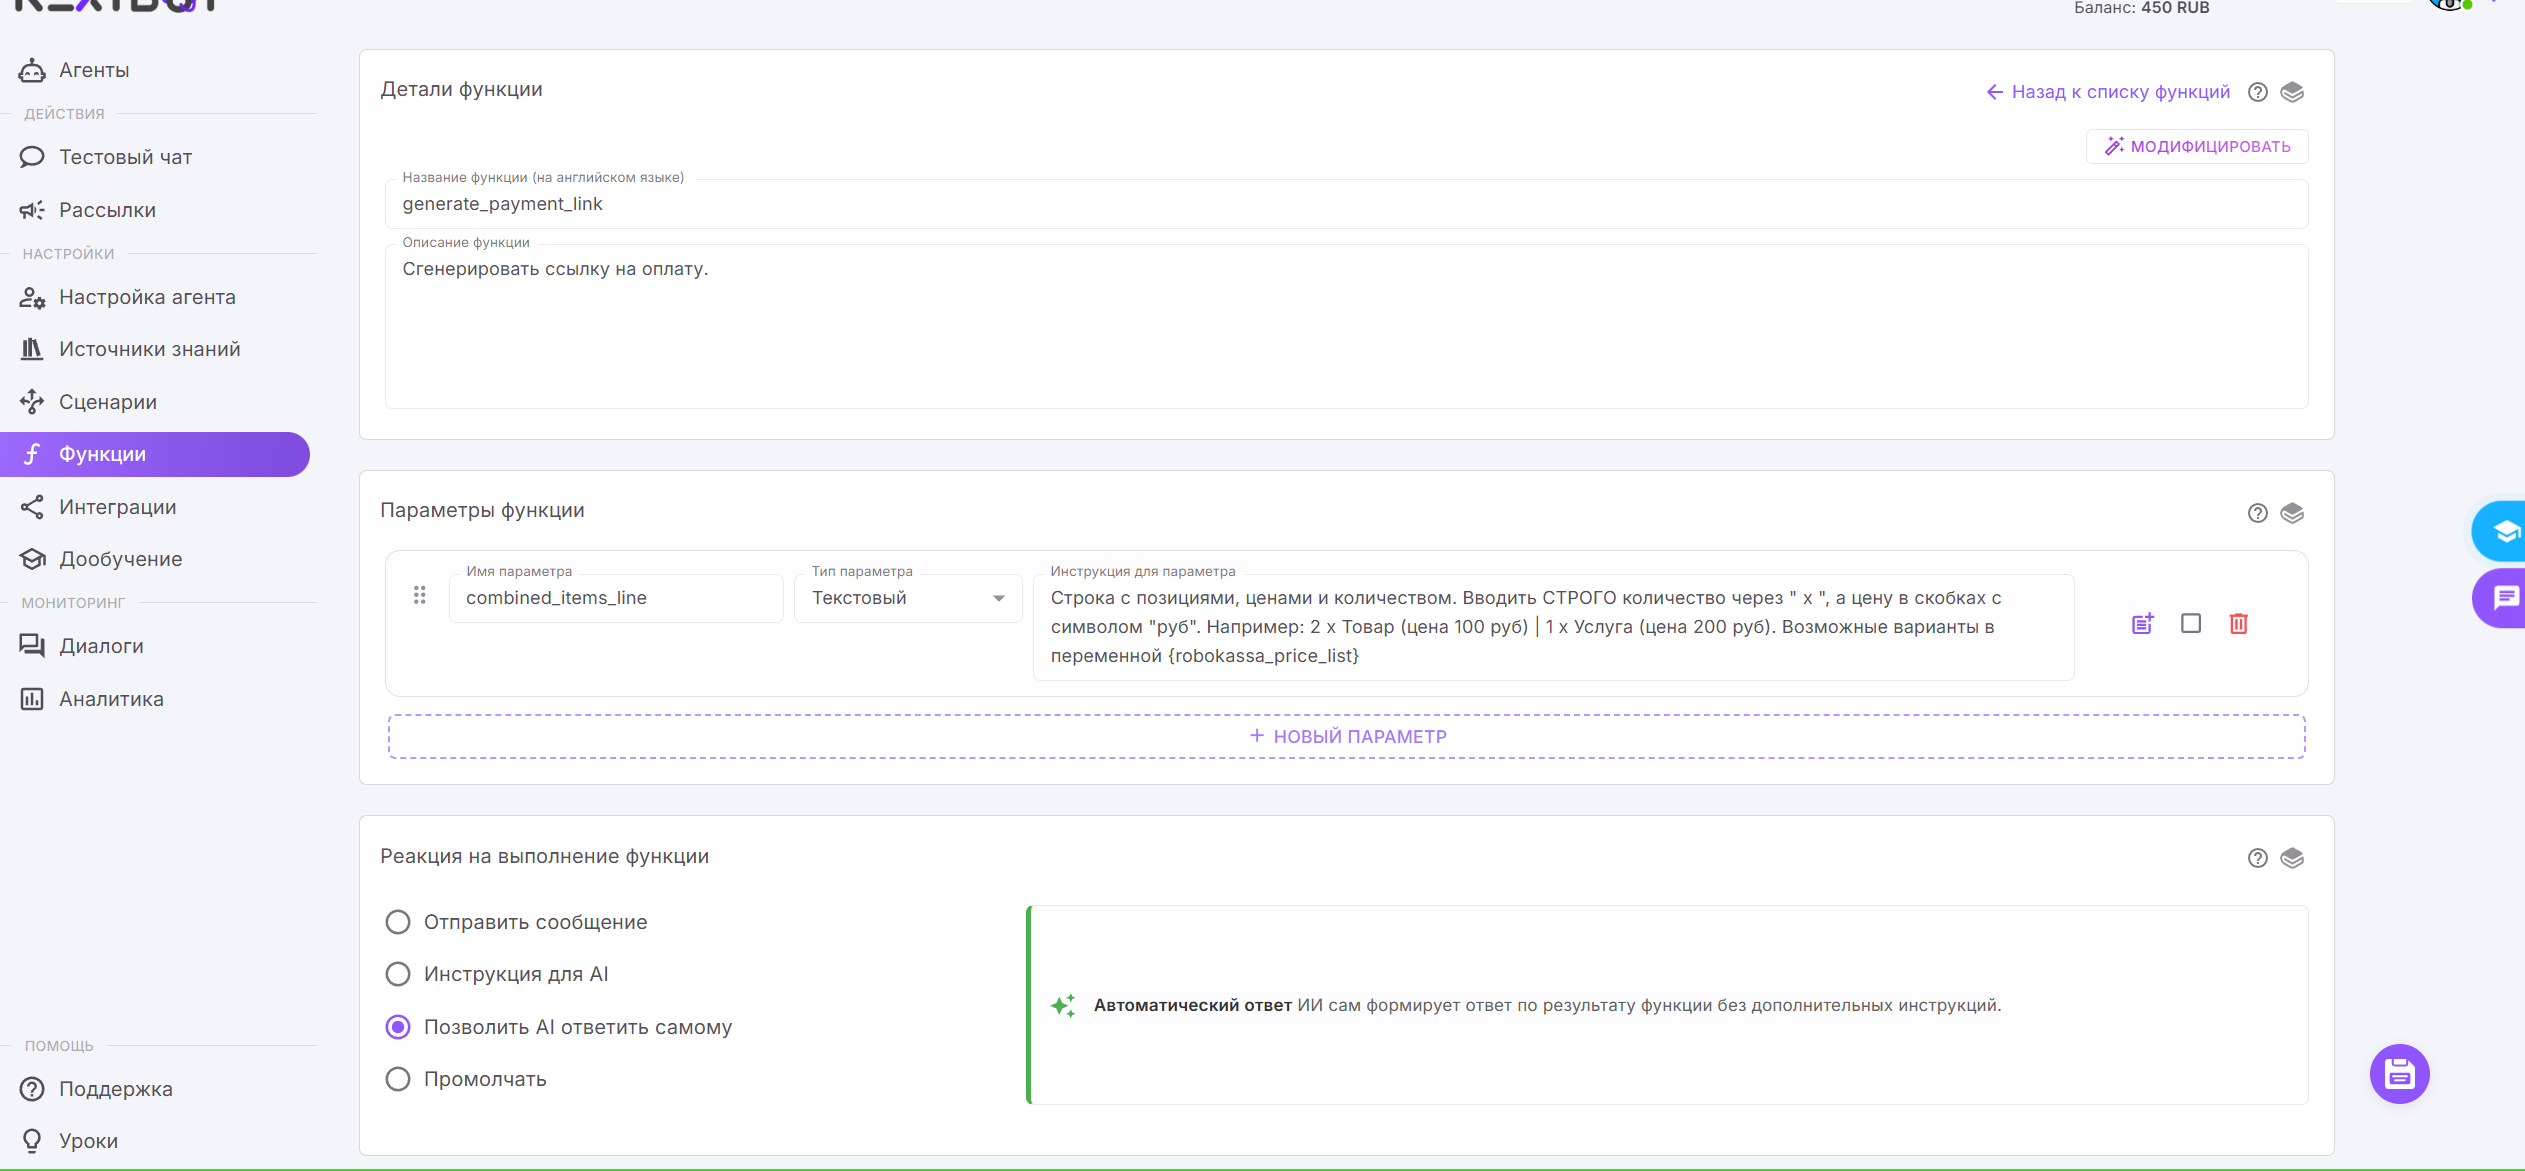Select the Отправить сообщение radio option
The width and height of the screenshot is (2525, 1171).
[398, 922]
